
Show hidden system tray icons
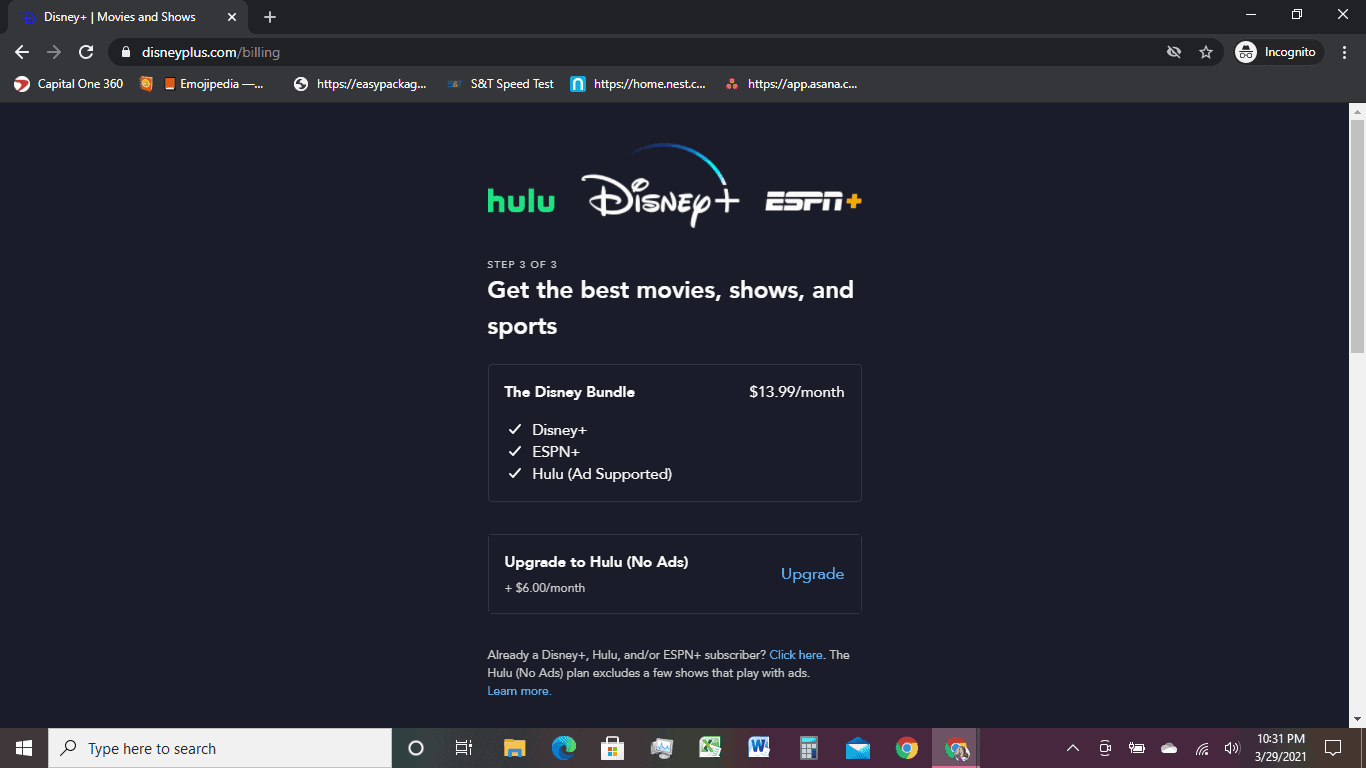(x=1073, y=748)
